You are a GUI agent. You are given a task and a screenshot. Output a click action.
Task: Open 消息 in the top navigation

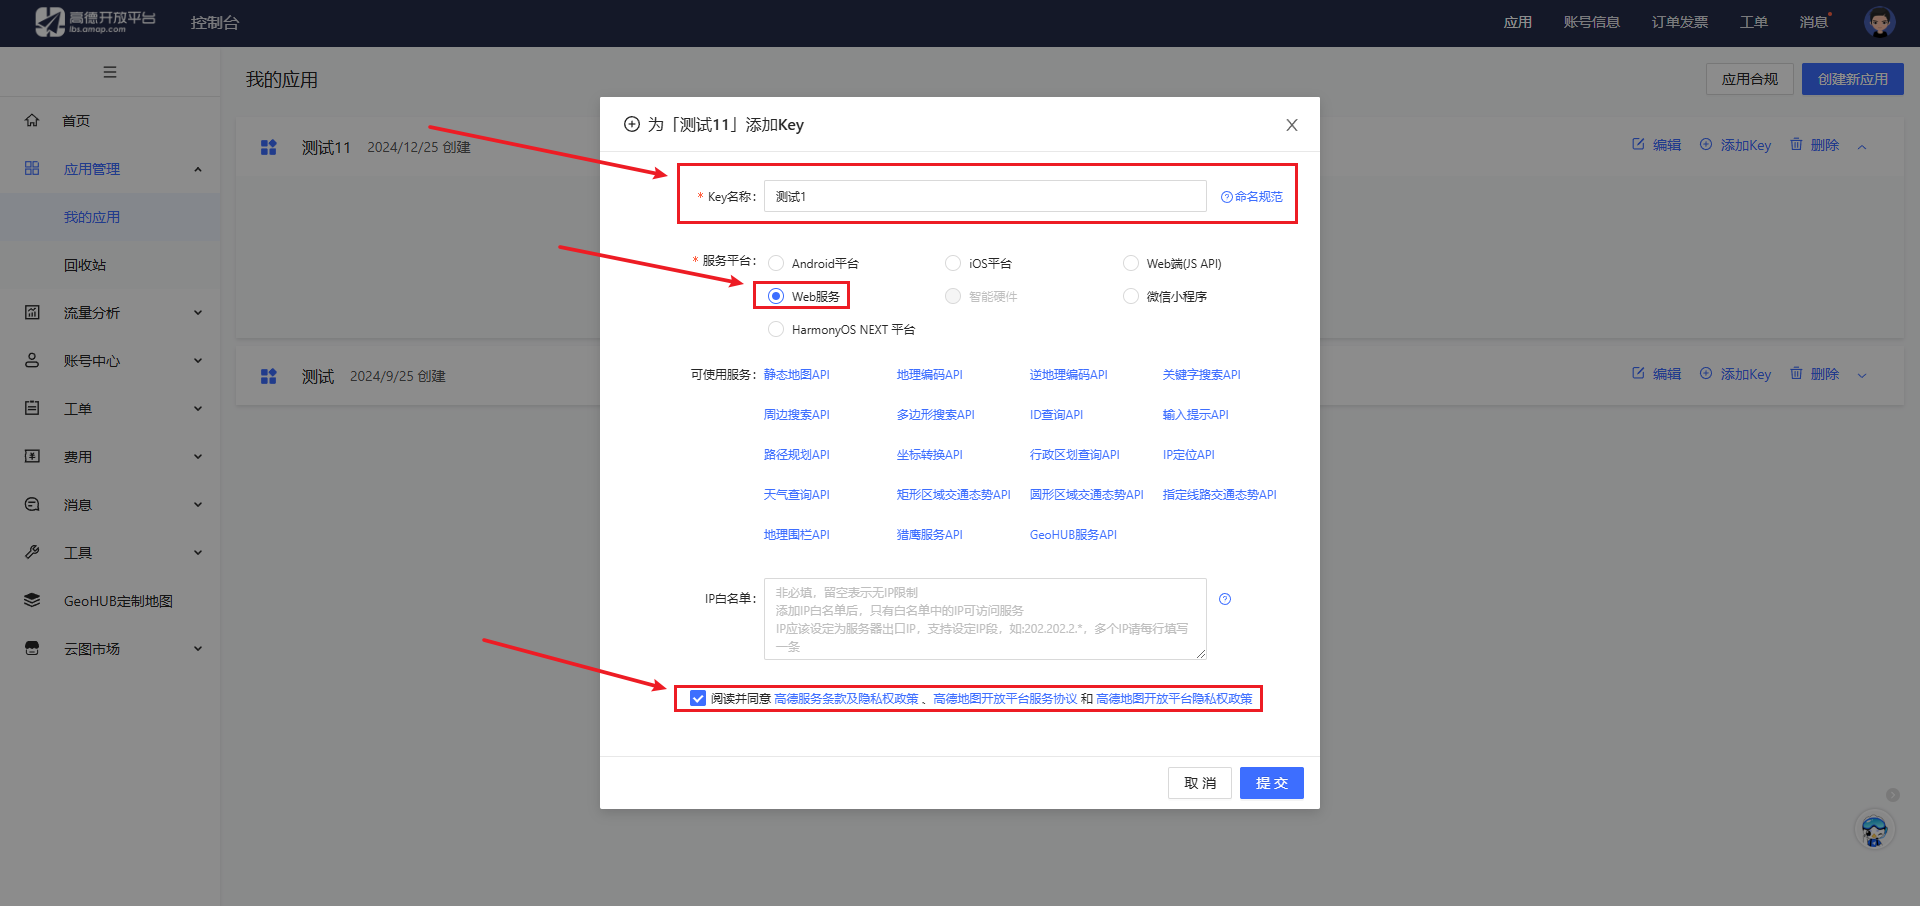coord(1813,22)
